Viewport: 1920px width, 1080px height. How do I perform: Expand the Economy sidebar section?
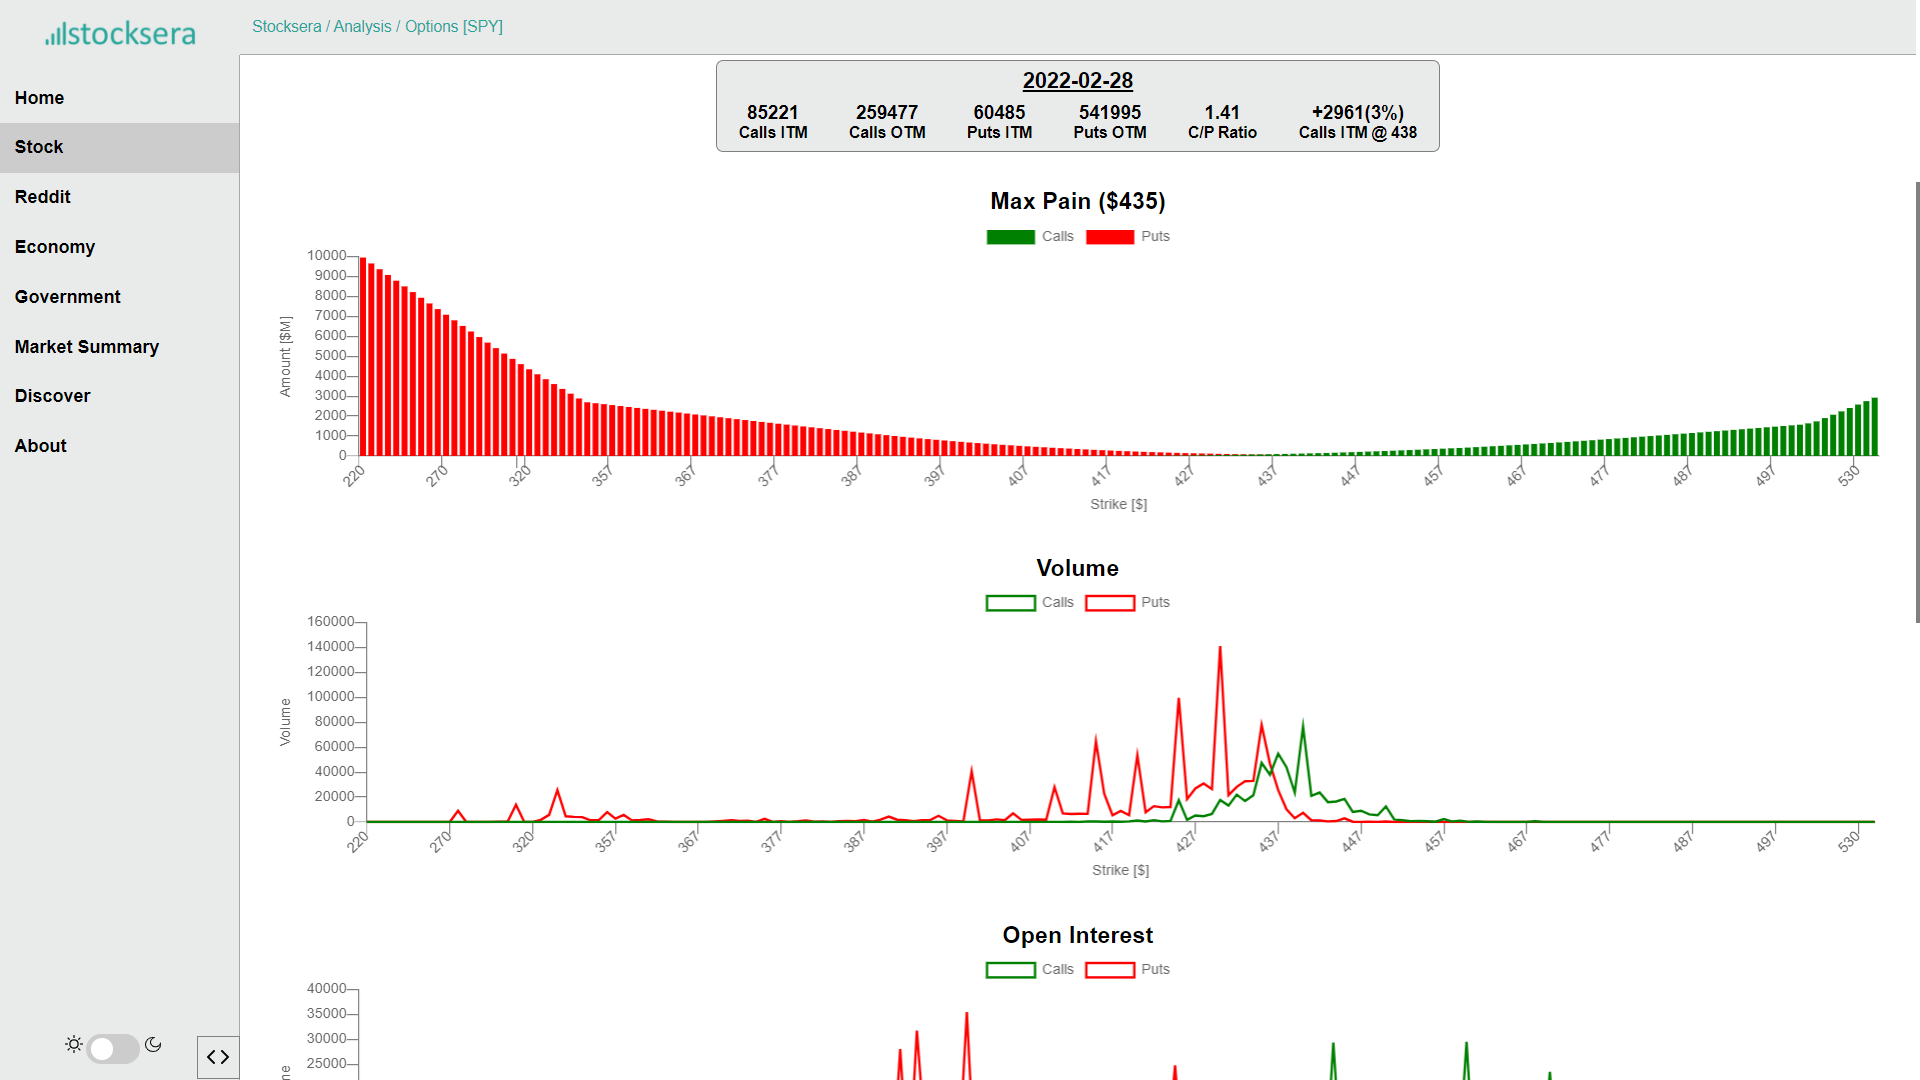pos(55,247)
